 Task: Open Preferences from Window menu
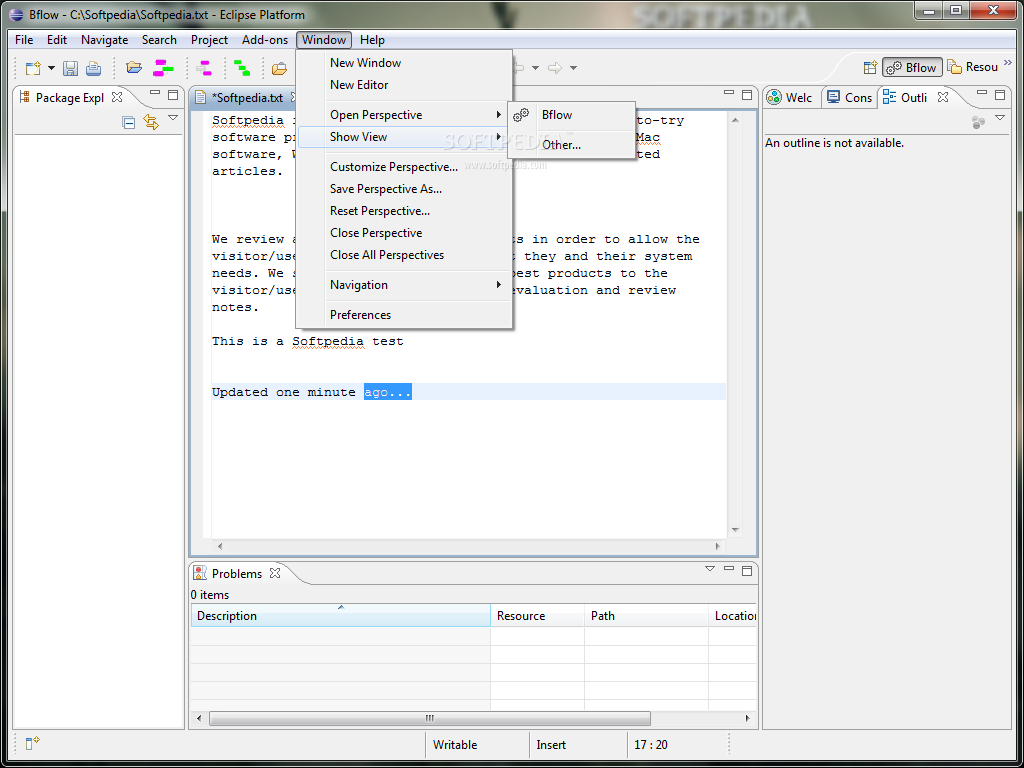point(404,315)
